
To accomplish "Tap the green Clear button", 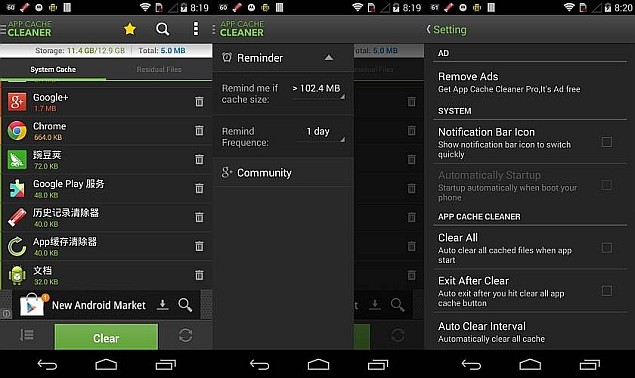I will point(106,337).
